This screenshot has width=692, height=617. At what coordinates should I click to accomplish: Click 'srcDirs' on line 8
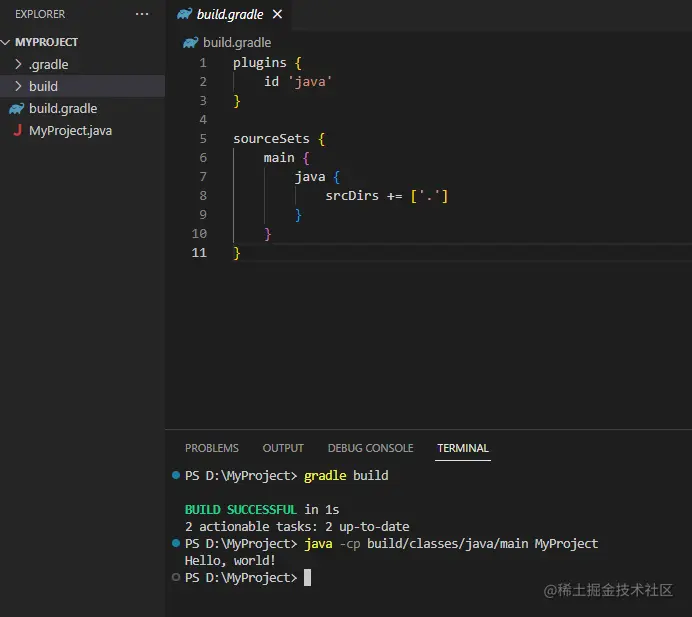(352, 196)
